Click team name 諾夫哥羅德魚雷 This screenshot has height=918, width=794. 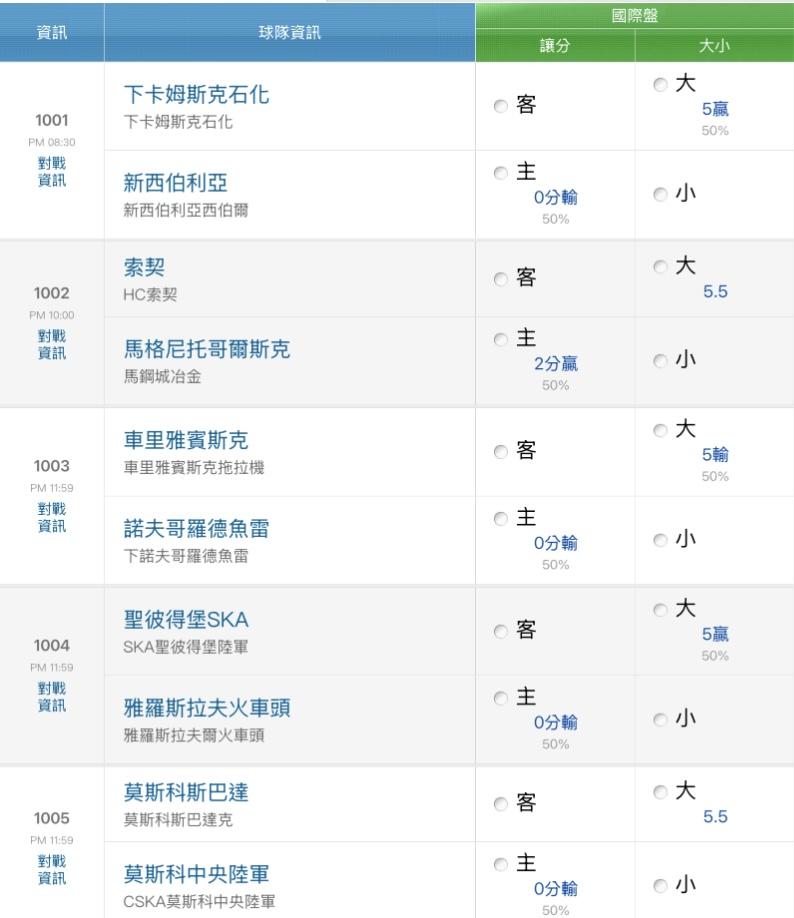pos(196,531)
